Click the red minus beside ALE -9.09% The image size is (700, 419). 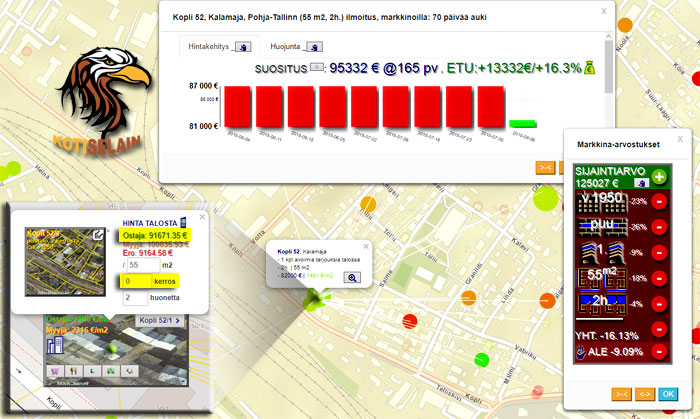coord(659,352)
